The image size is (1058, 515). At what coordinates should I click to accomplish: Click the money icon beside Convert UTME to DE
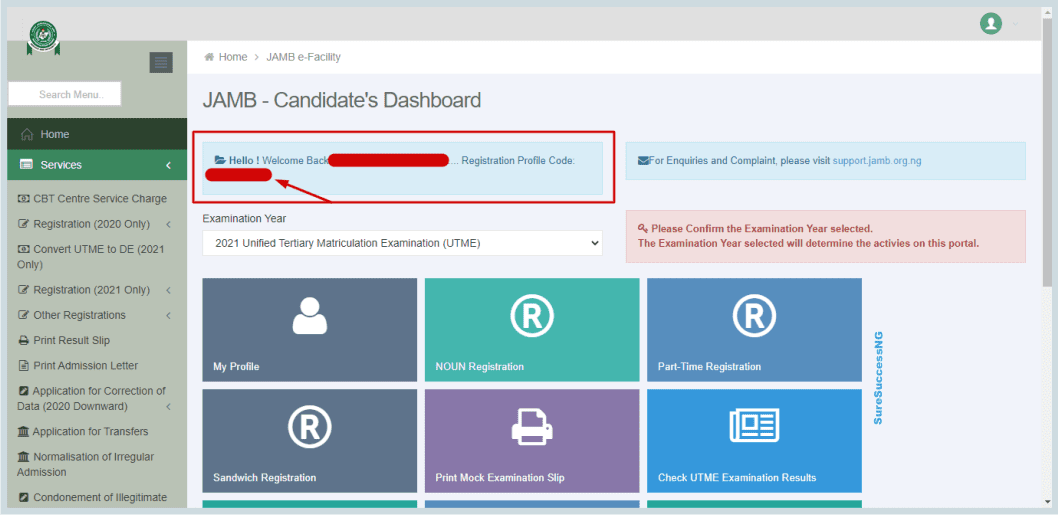(24, 249)
